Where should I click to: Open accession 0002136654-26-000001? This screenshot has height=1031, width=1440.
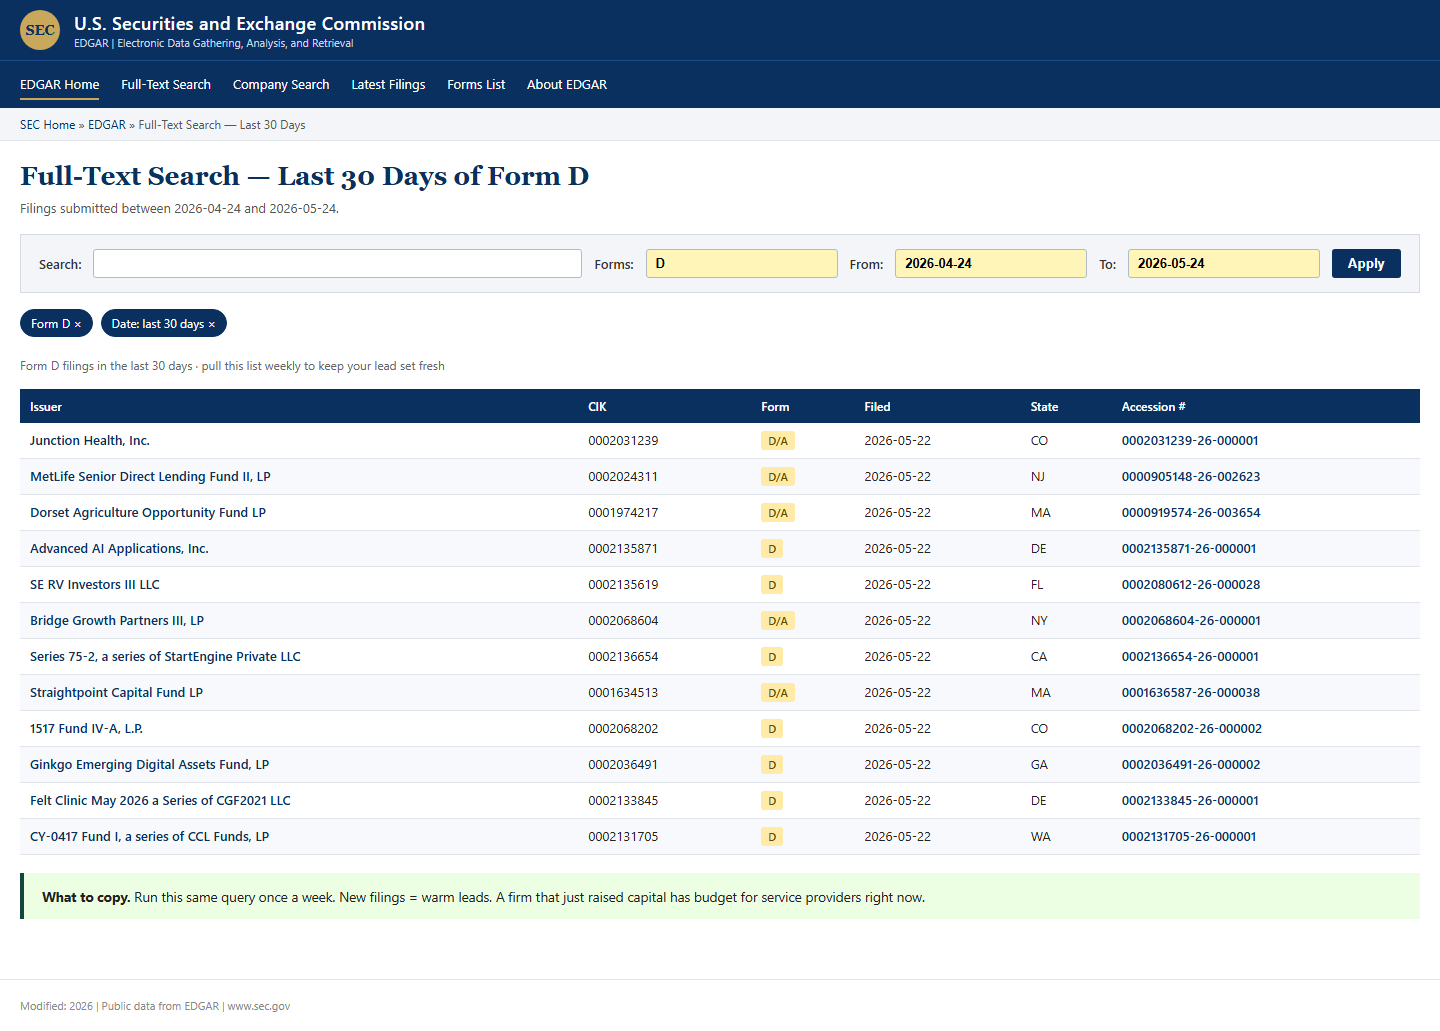click(x=1190, y=657)
